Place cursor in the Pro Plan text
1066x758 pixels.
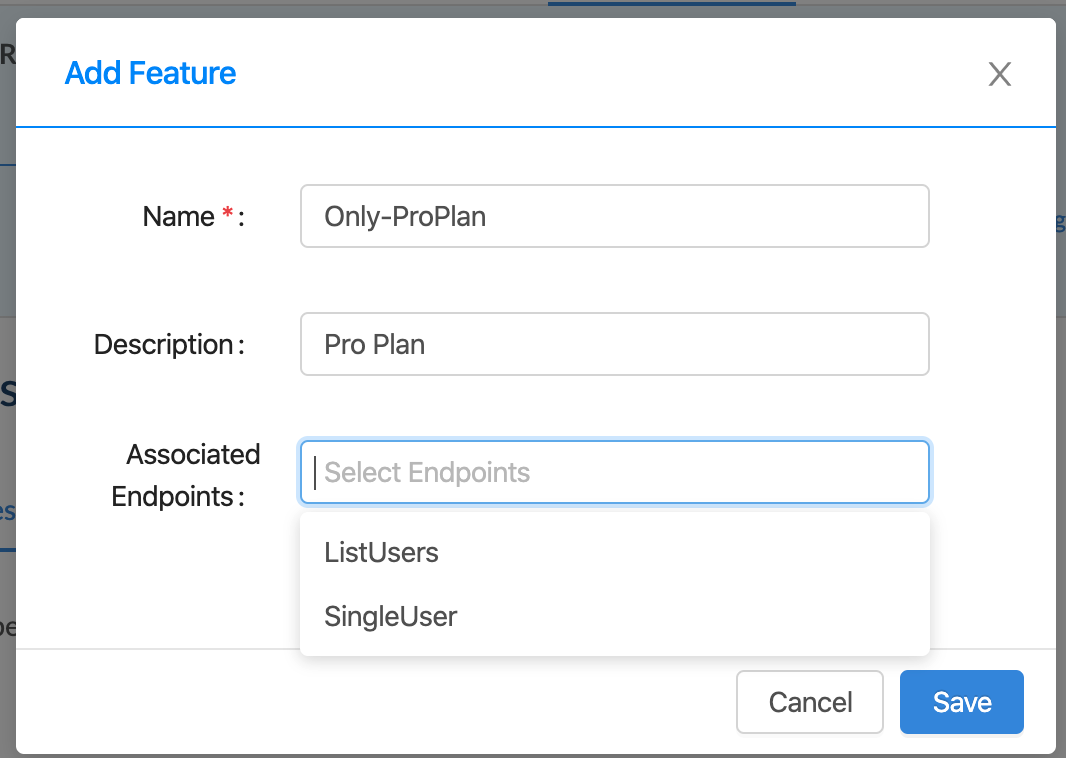375,345
